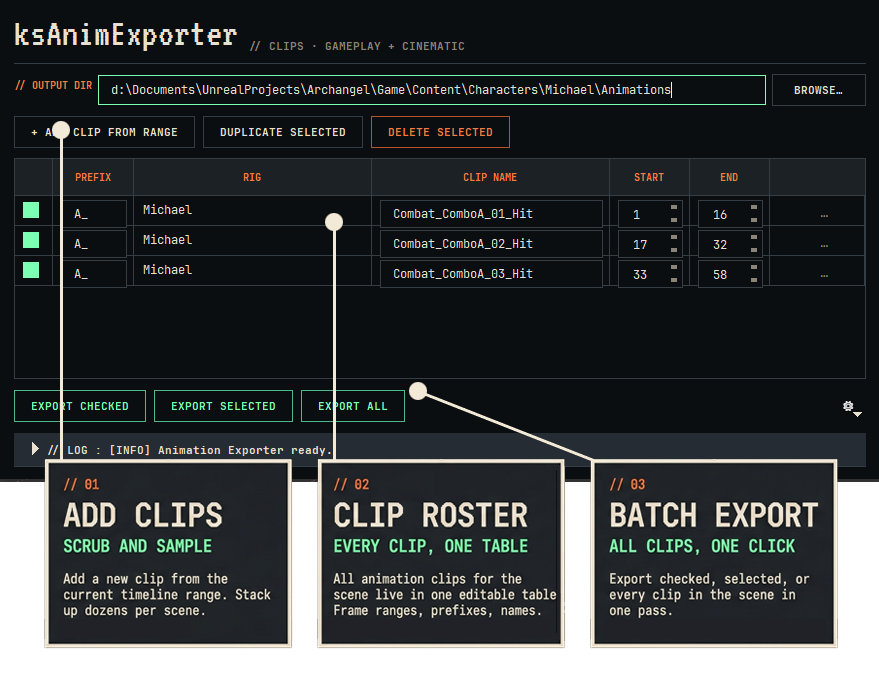Select Michael rig in Combat_ComboA_02_Hit row

[252, 240]
